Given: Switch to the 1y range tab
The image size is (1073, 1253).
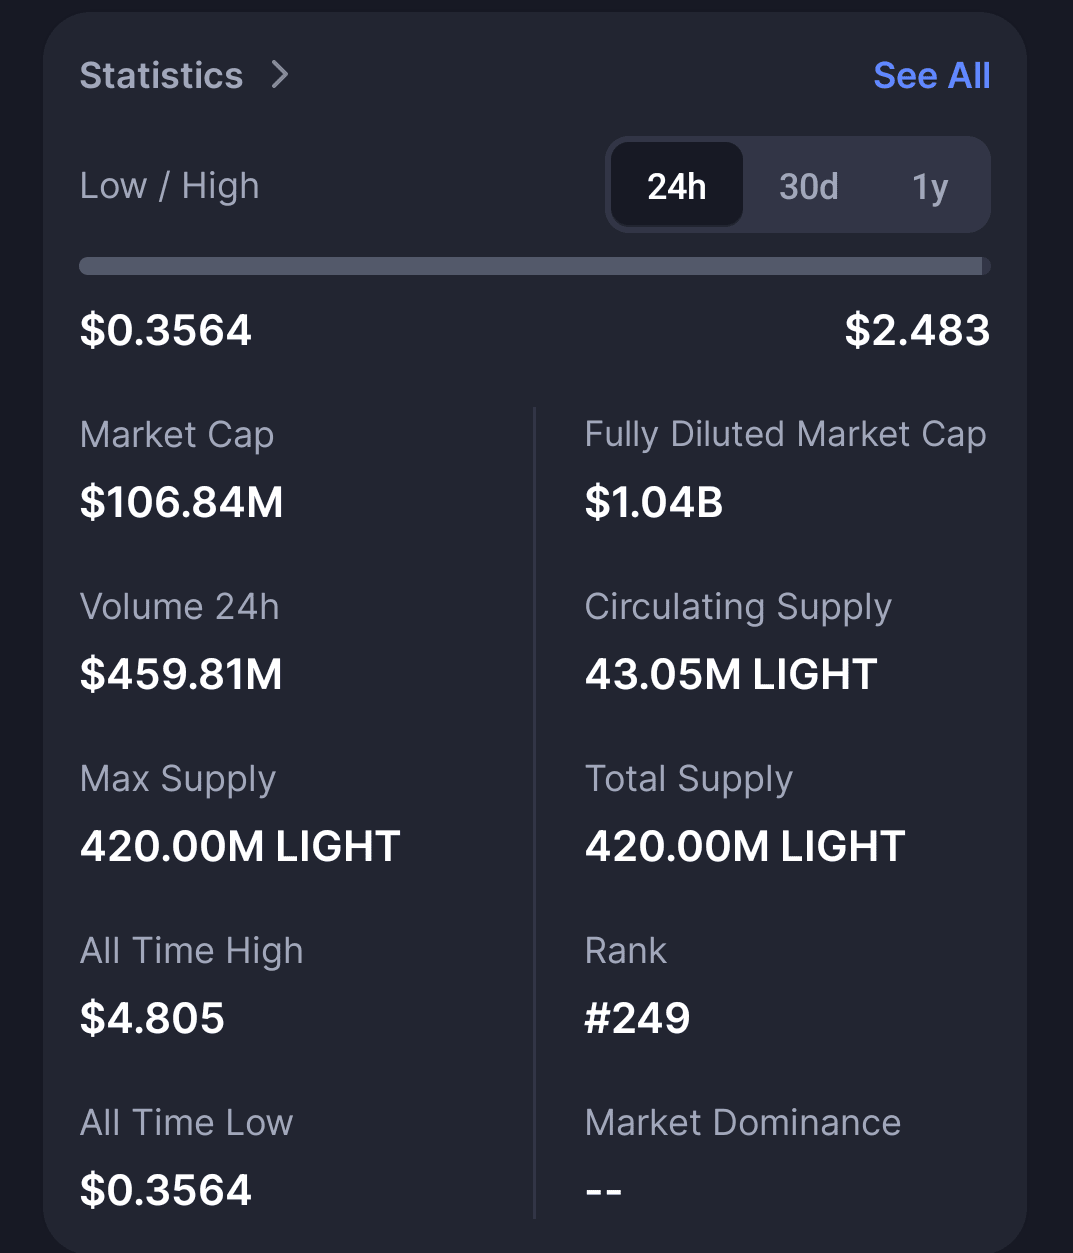Looking at the screenshot, I should [929, 186].
